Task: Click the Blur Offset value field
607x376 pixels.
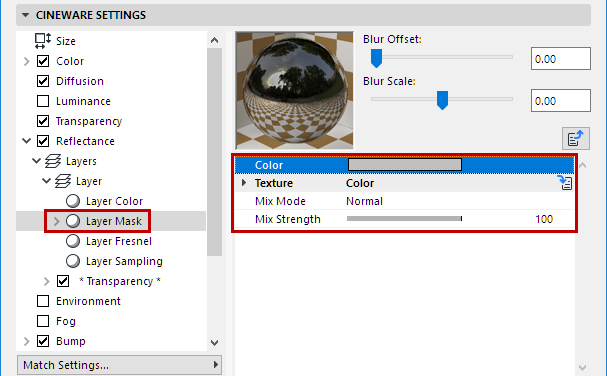Action: point(561,58)
